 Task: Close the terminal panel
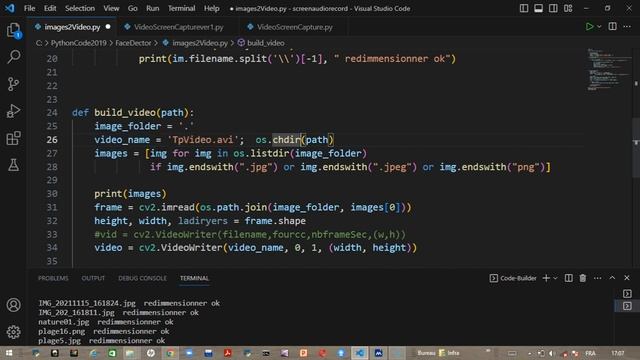pyautogui.click(x=627, y=278)
